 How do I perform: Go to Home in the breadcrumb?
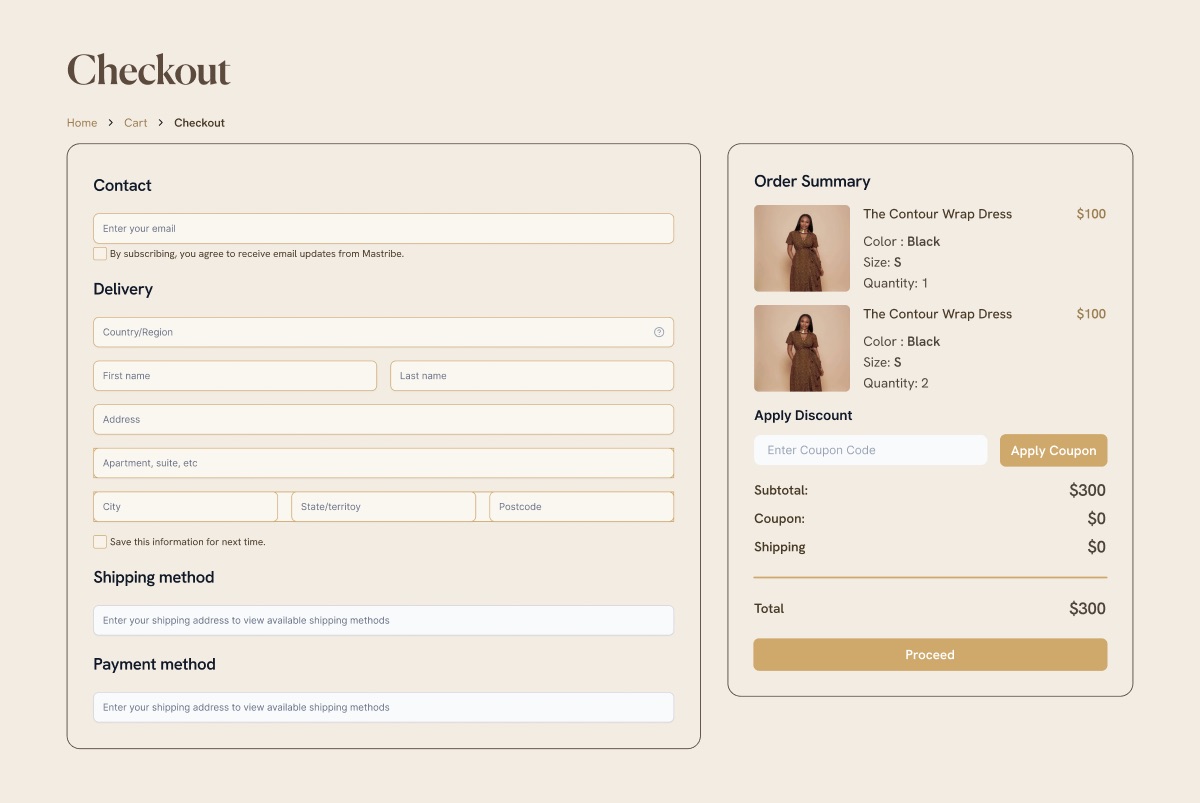(x=82, y=123)
